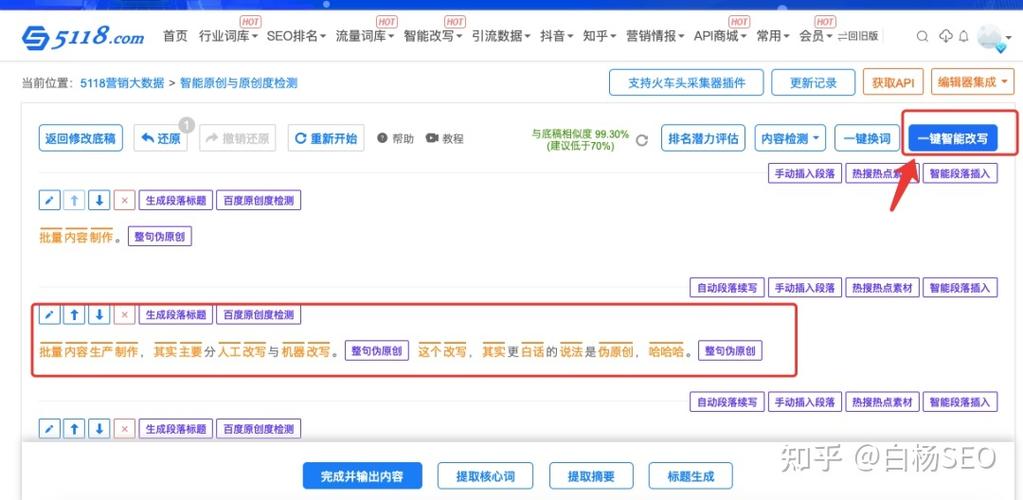Open the 行业词库 dropdown menu
The height and width of the screenshot is (500, 1023).
click(228, 37)
